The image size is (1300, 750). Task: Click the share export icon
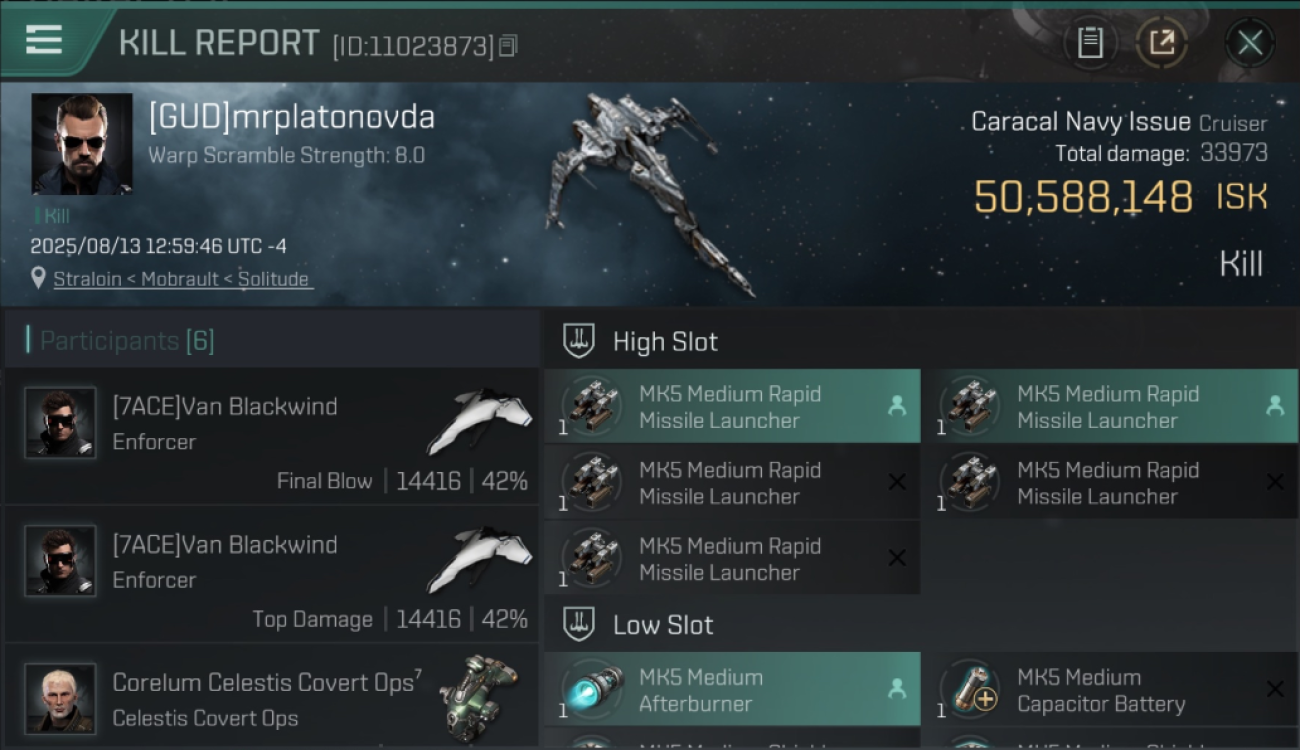tap(1161, 42)
